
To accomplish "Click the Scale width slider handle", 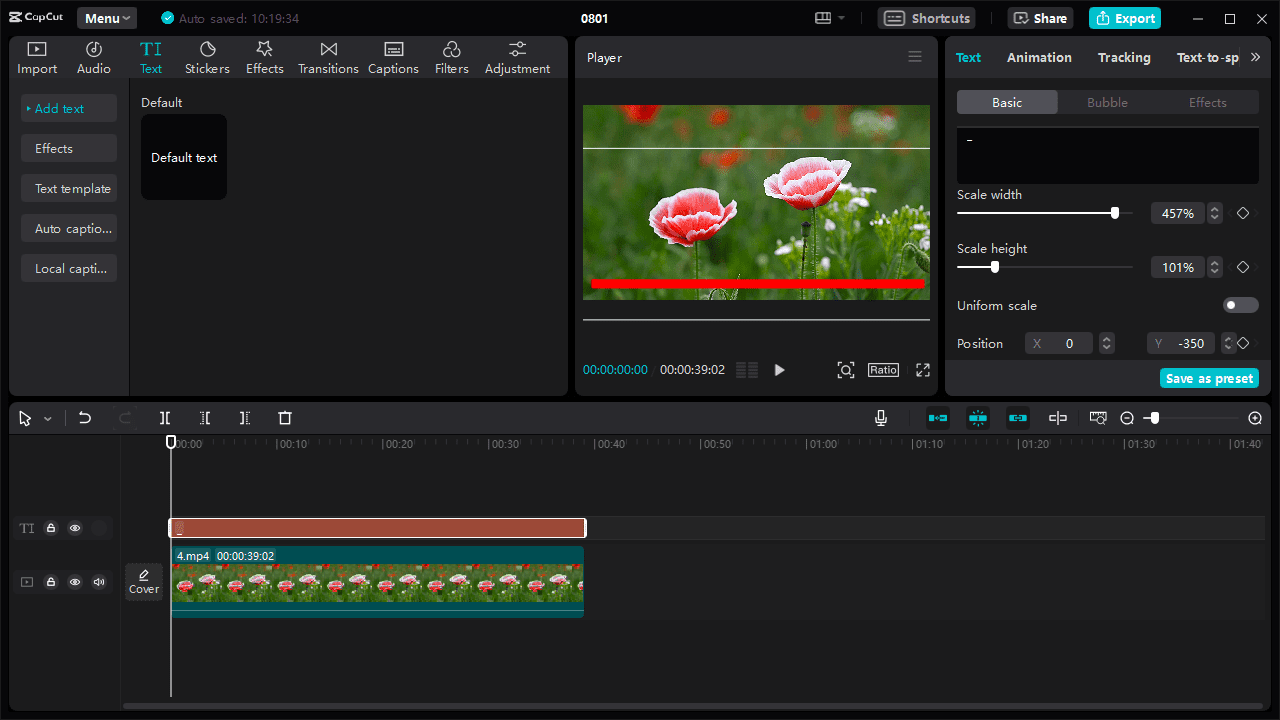I will (1115, 213).
